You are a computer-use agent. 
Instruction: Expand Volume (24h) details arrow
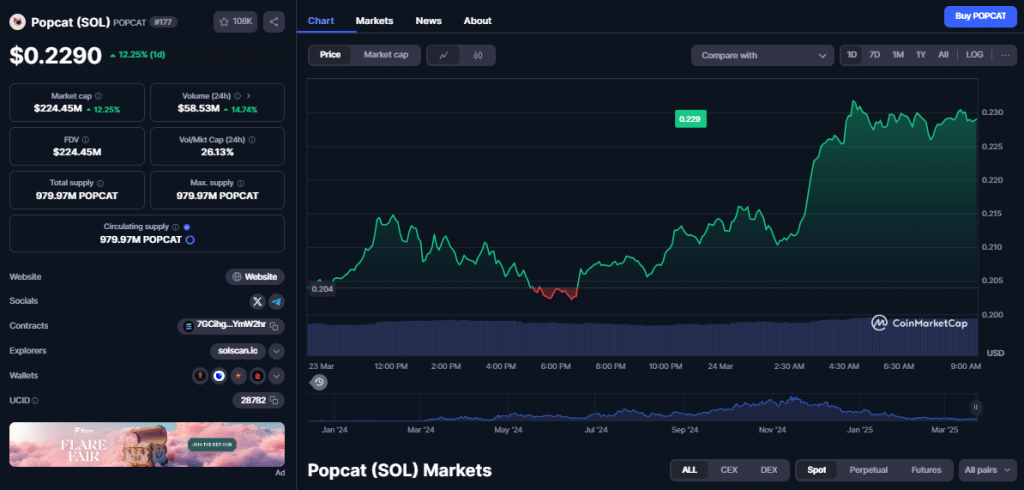pyautogui.click(x=249, y=95)
